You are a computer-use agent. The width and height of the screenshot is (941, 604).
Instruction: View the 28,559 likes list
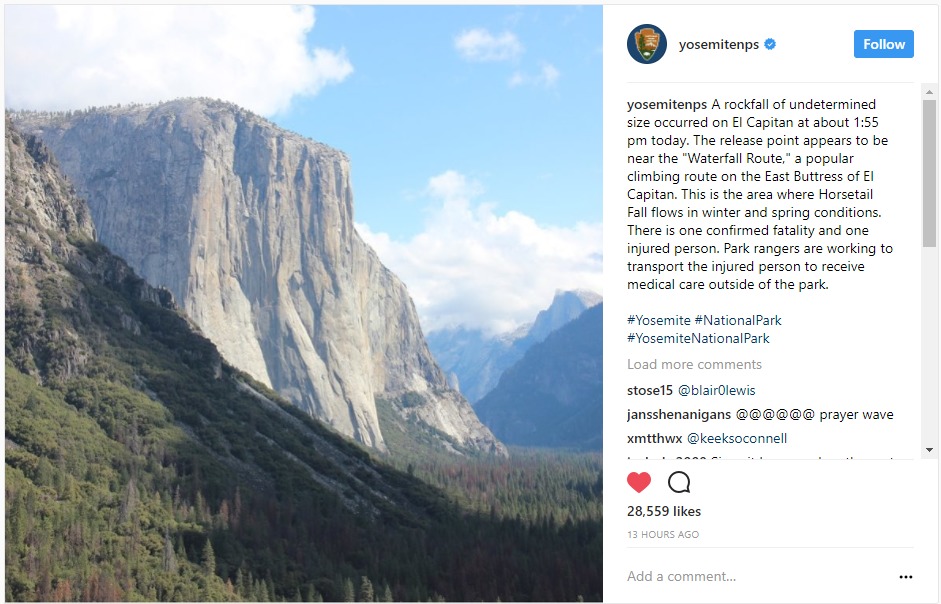coord(664,511)
